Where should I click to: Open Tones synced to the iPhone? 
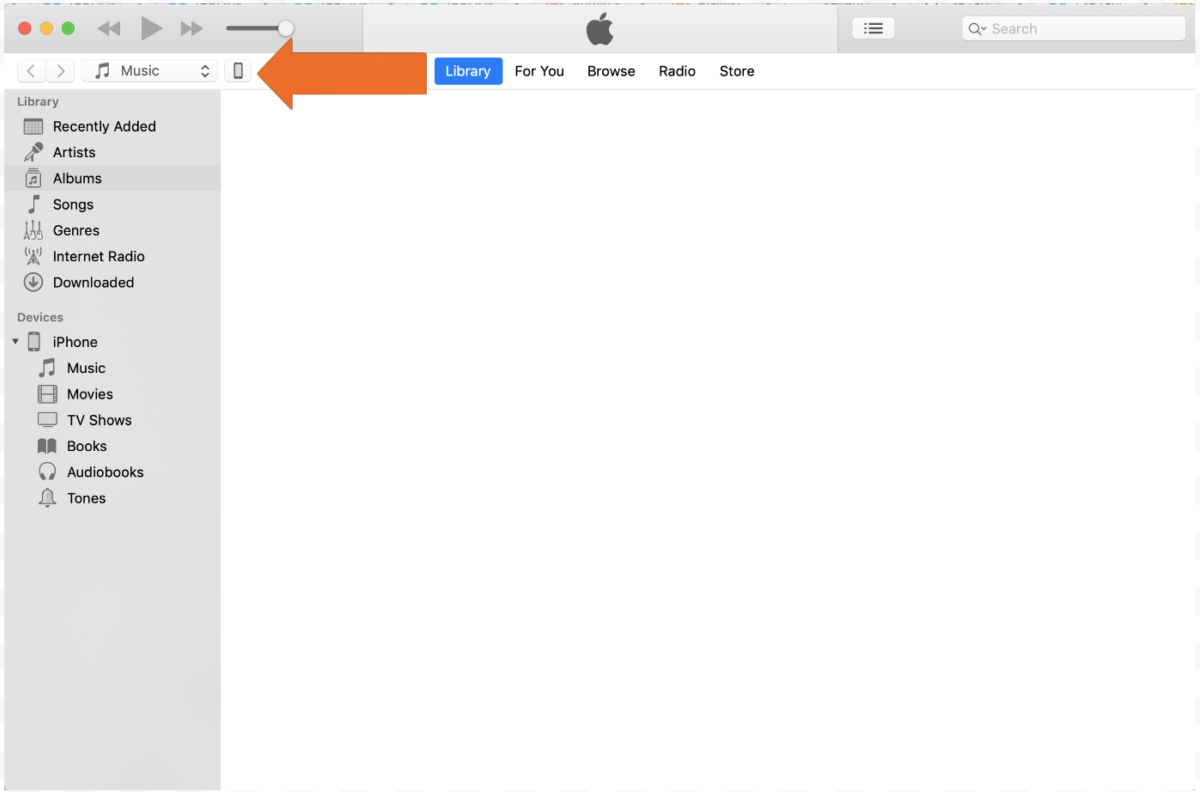tap(85, 498)
